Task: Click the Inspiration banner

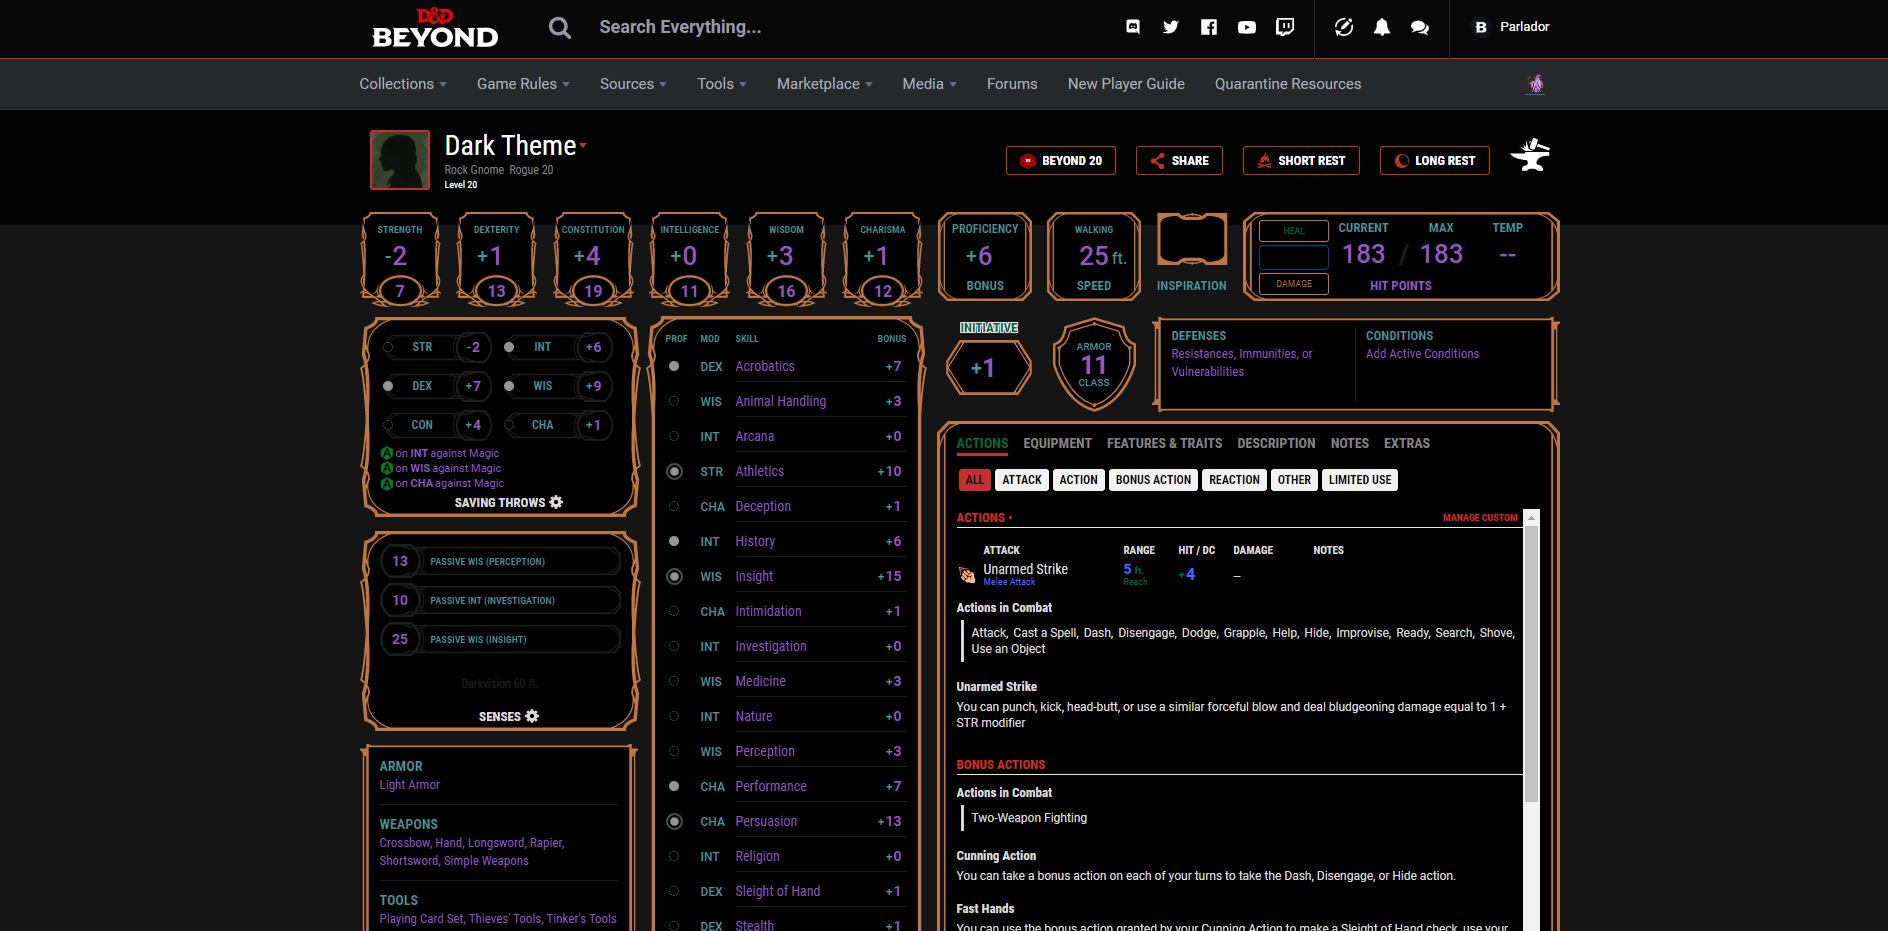Action: (1191, 239)
